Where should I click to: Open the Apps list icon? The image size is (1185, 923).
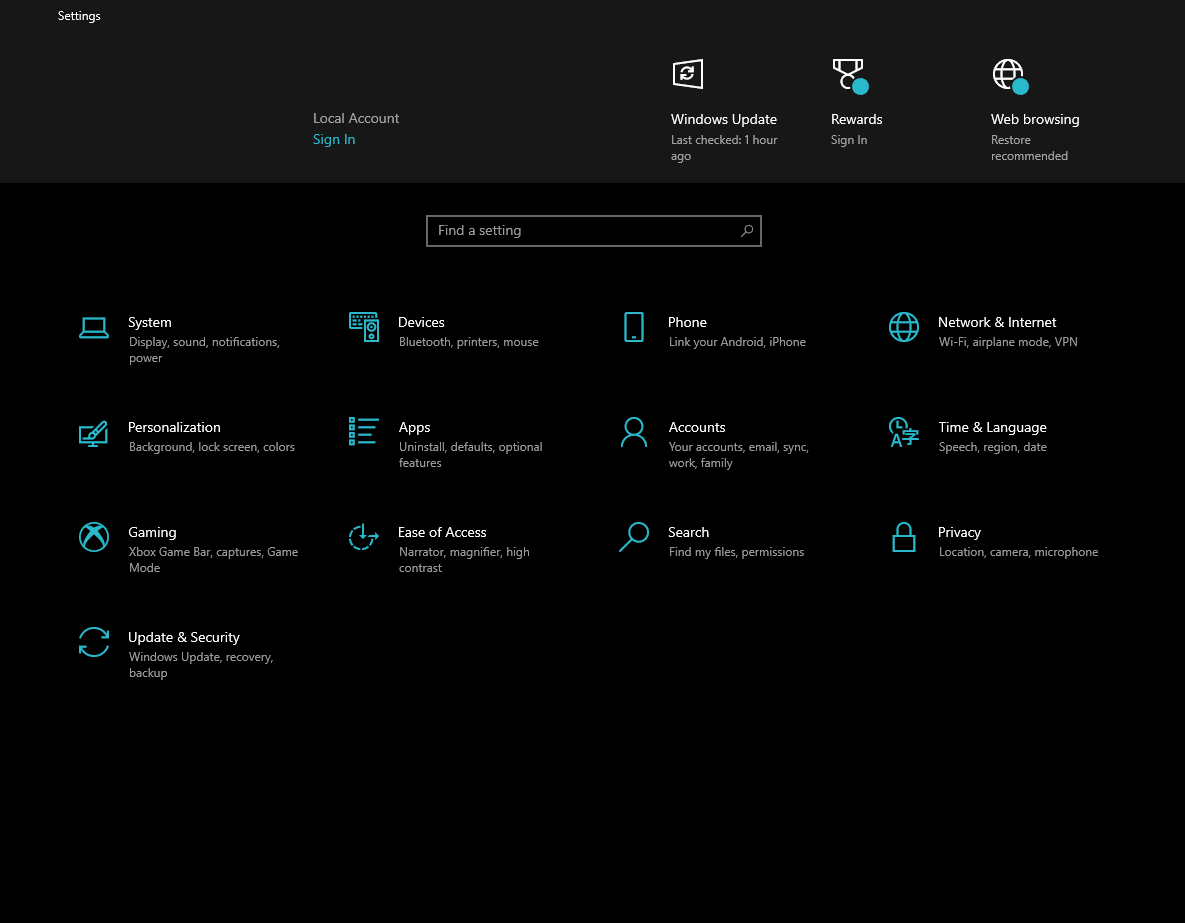click(364, 431)
